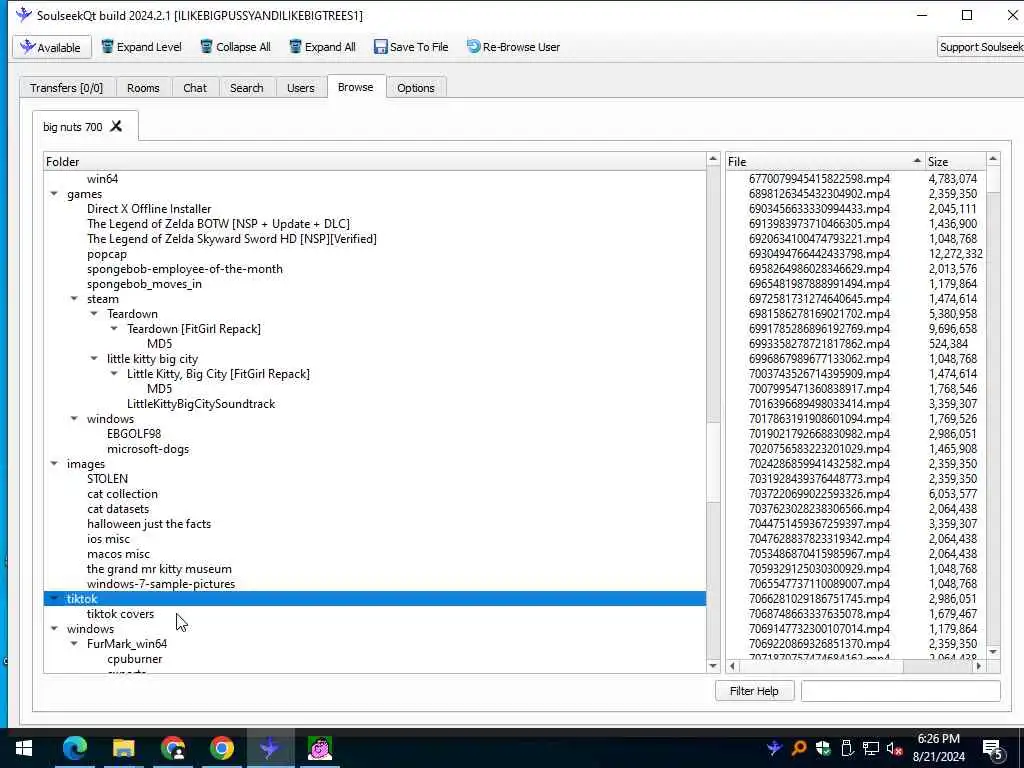Viewport: 1024px width, 768px height.
Task: Open the Google Chrome taskbar icon without profile badge
Action: (222, 748)
